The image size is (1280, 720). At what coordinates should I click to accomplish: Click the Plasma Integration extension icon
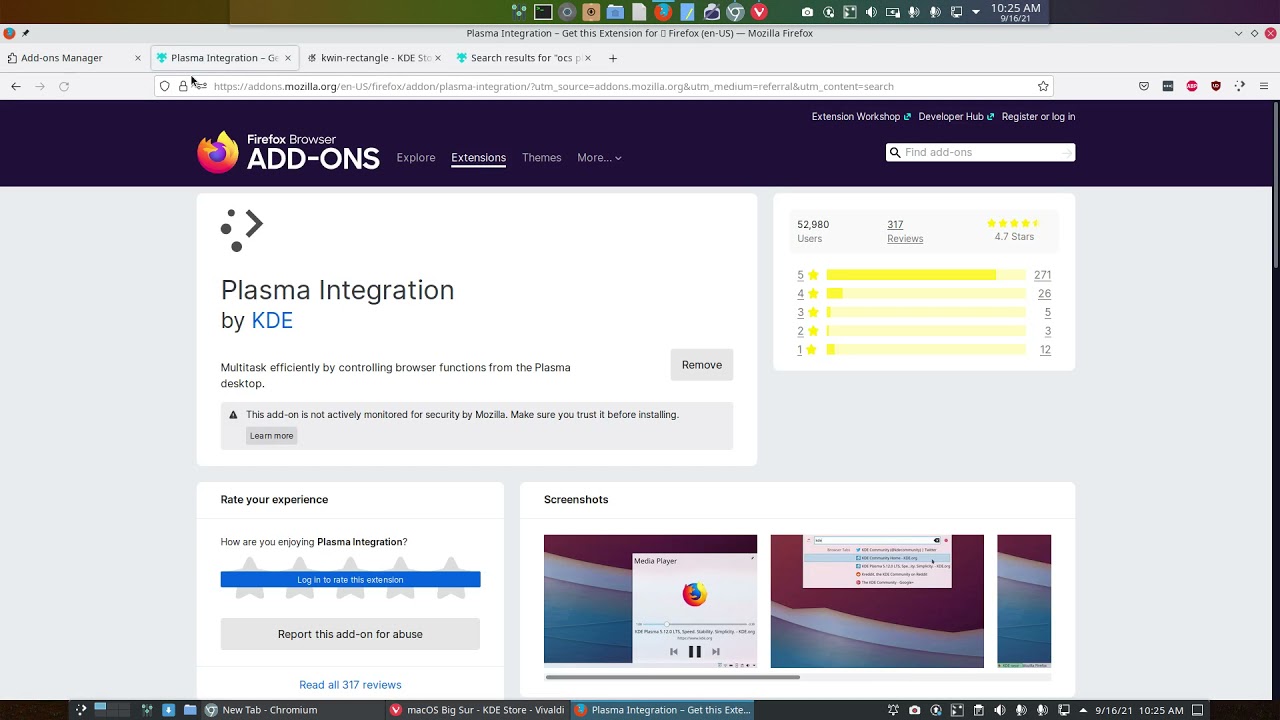click(241, 230)
